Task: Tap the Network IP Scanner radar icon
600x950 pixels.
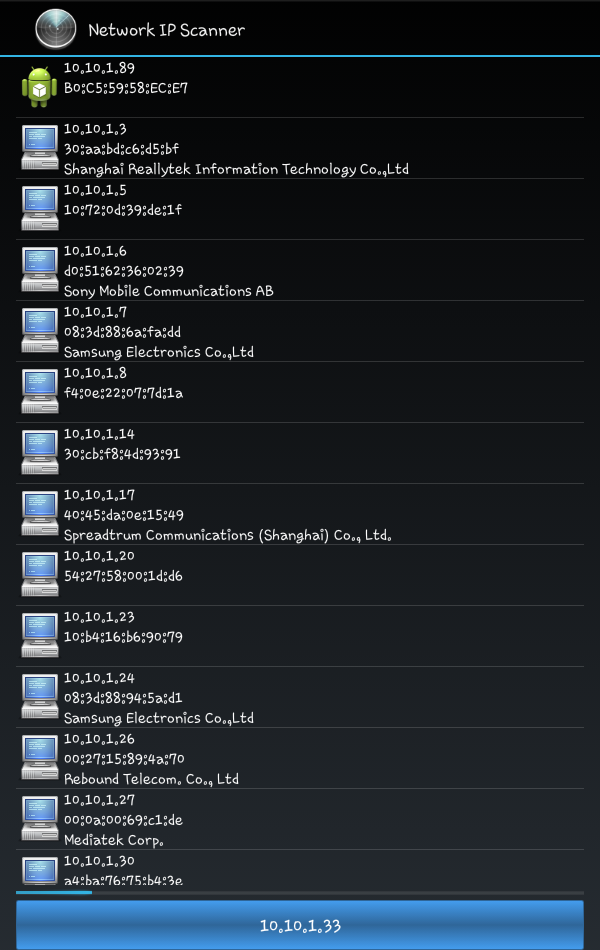Action: (x=56, y=28)
